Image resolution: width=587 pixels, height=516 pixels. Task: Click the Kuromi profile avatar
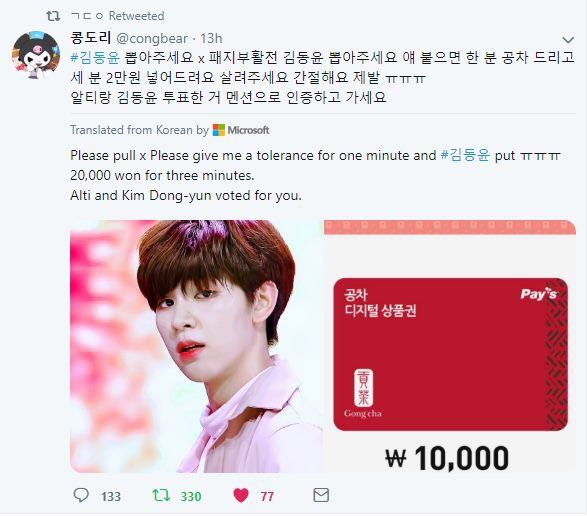36,55
